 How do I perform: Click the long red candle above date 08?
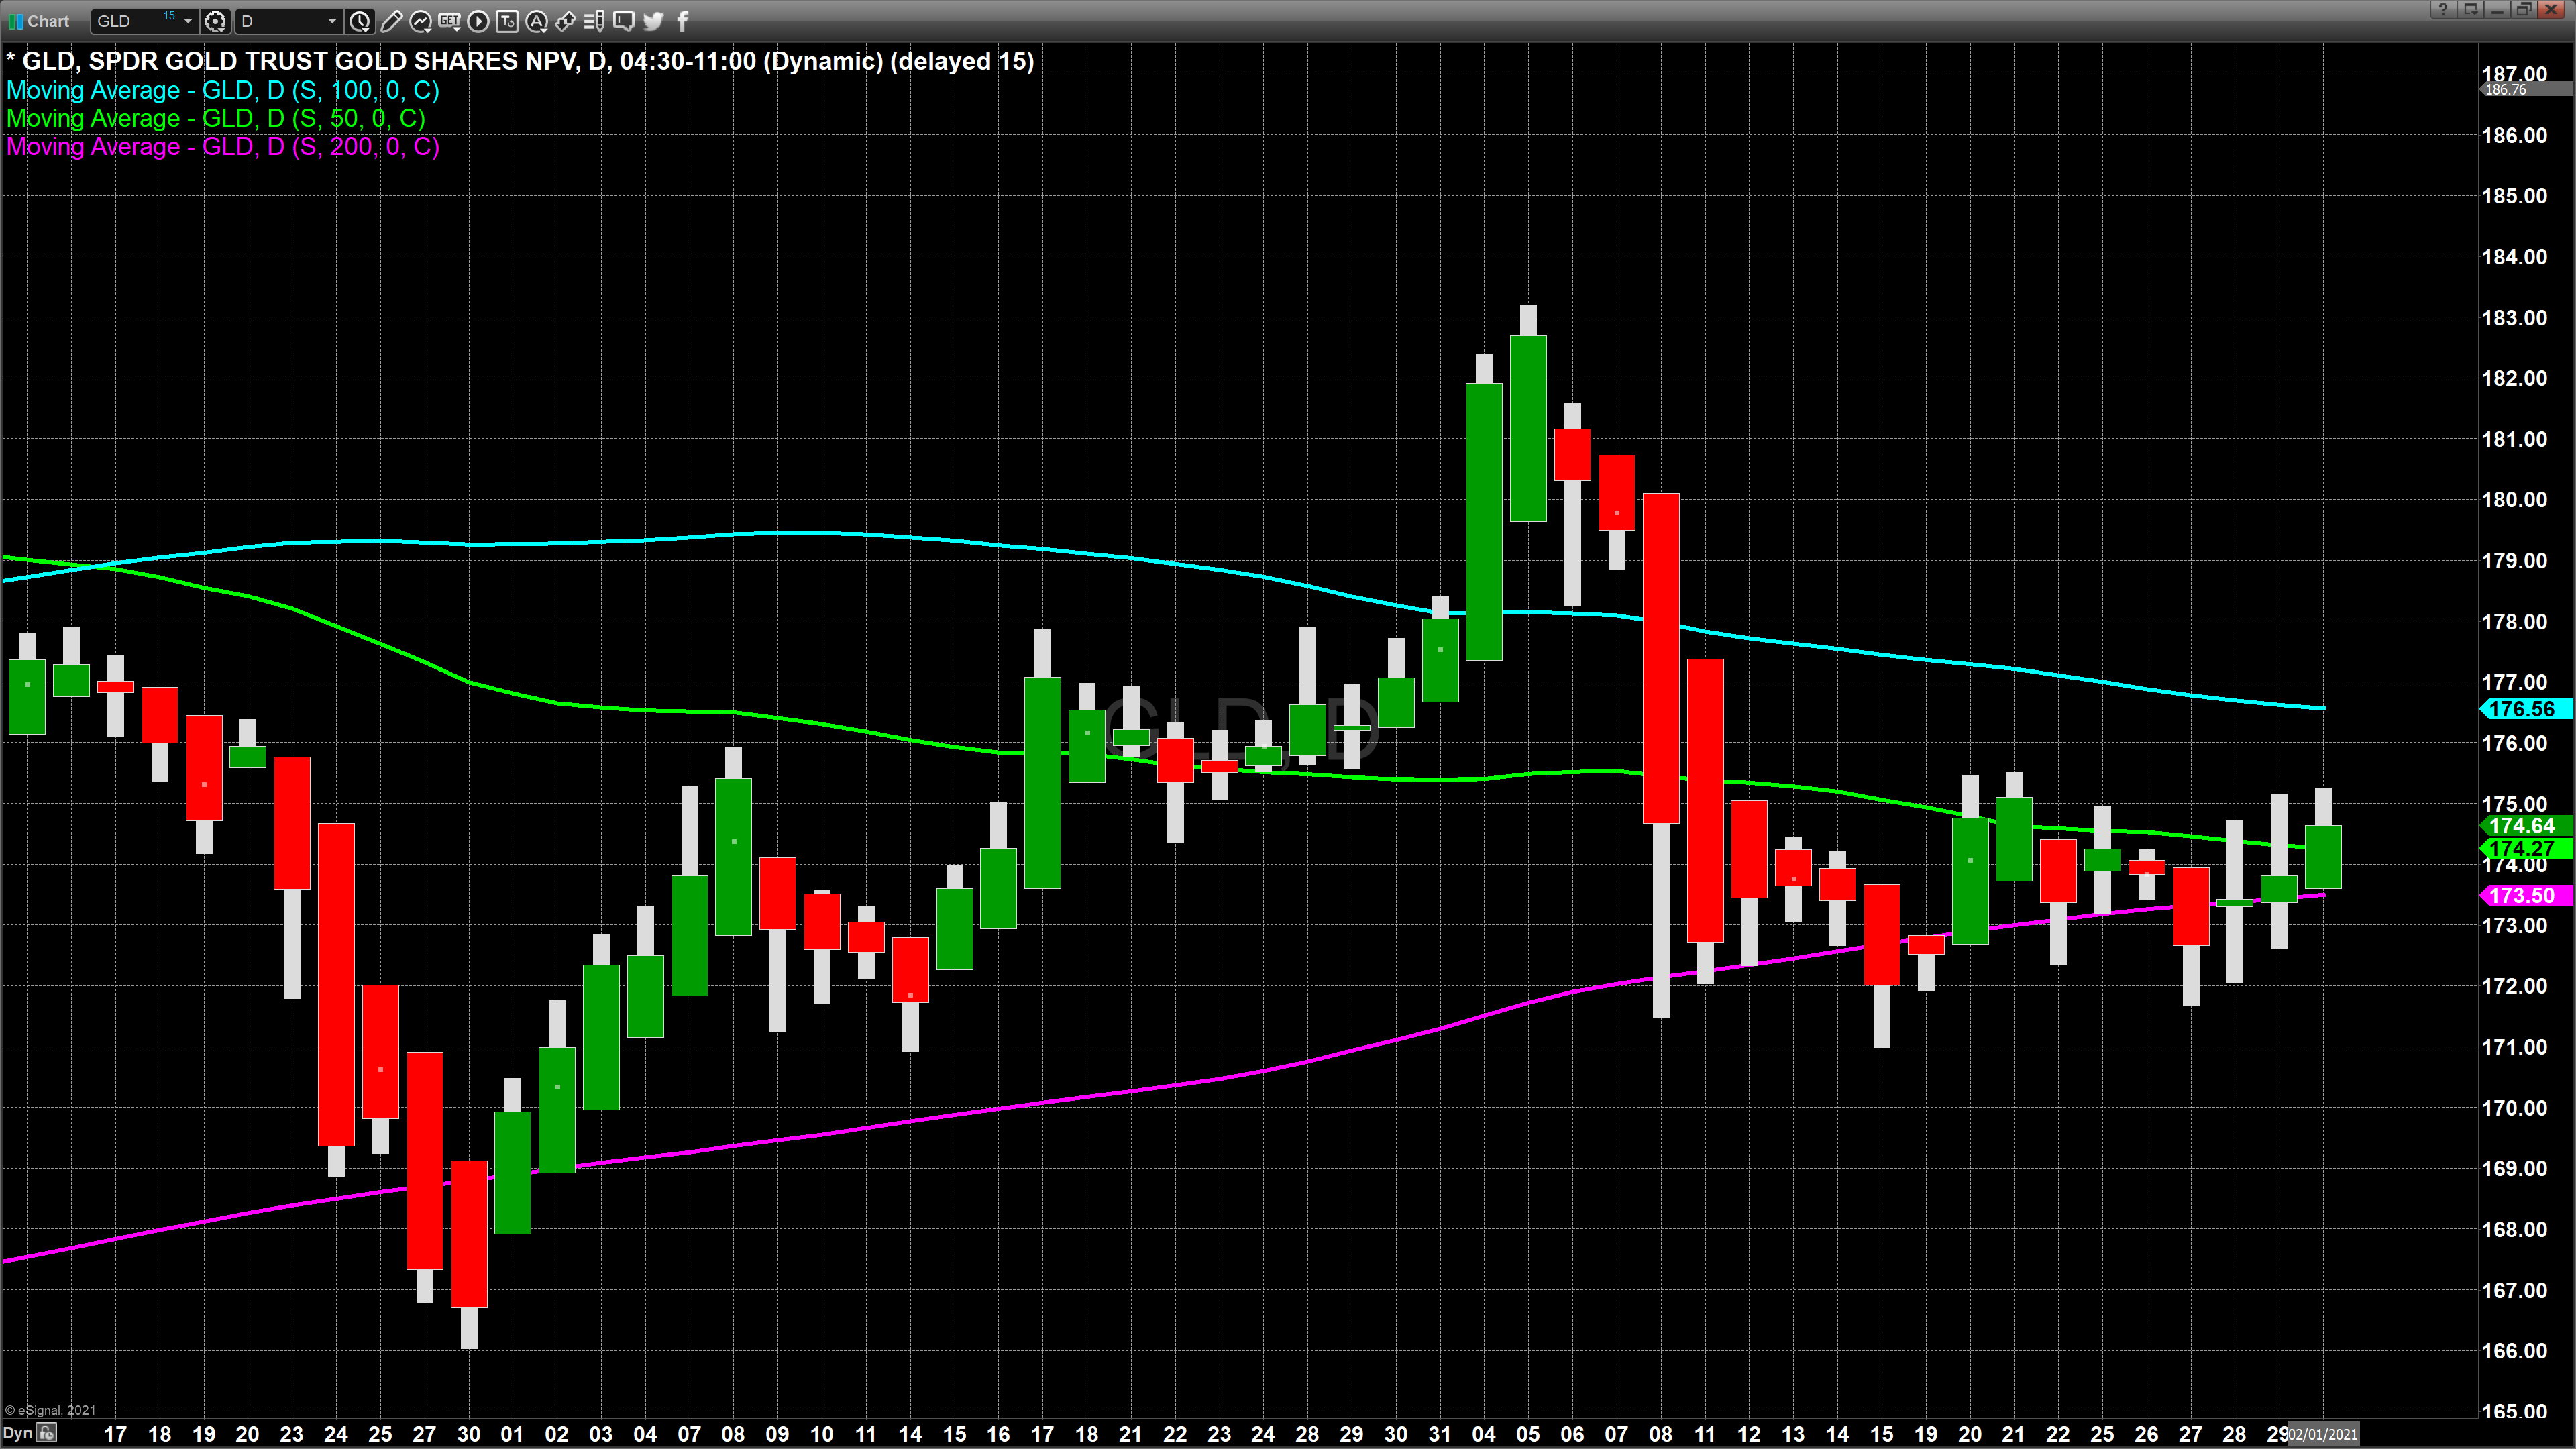pos(1661,658)
